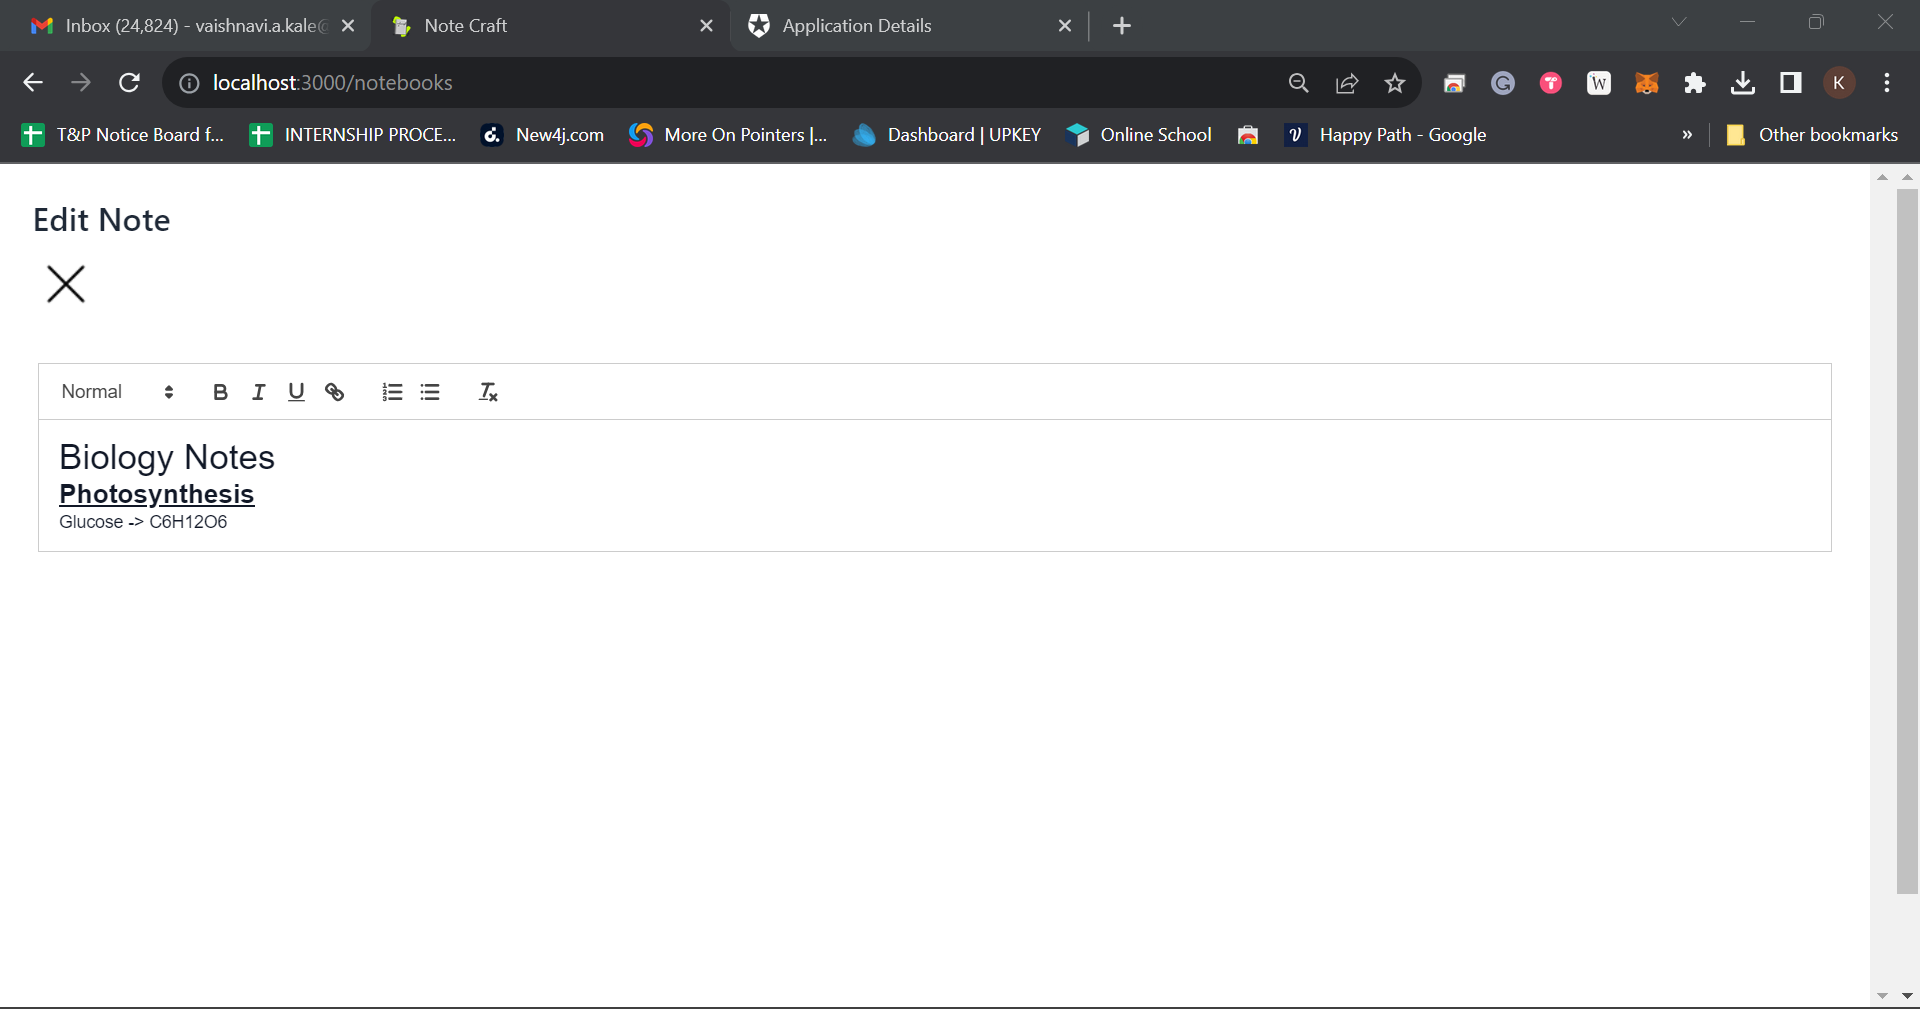
Task: Open New4j.com bookmark
Action: click(543, 135)
